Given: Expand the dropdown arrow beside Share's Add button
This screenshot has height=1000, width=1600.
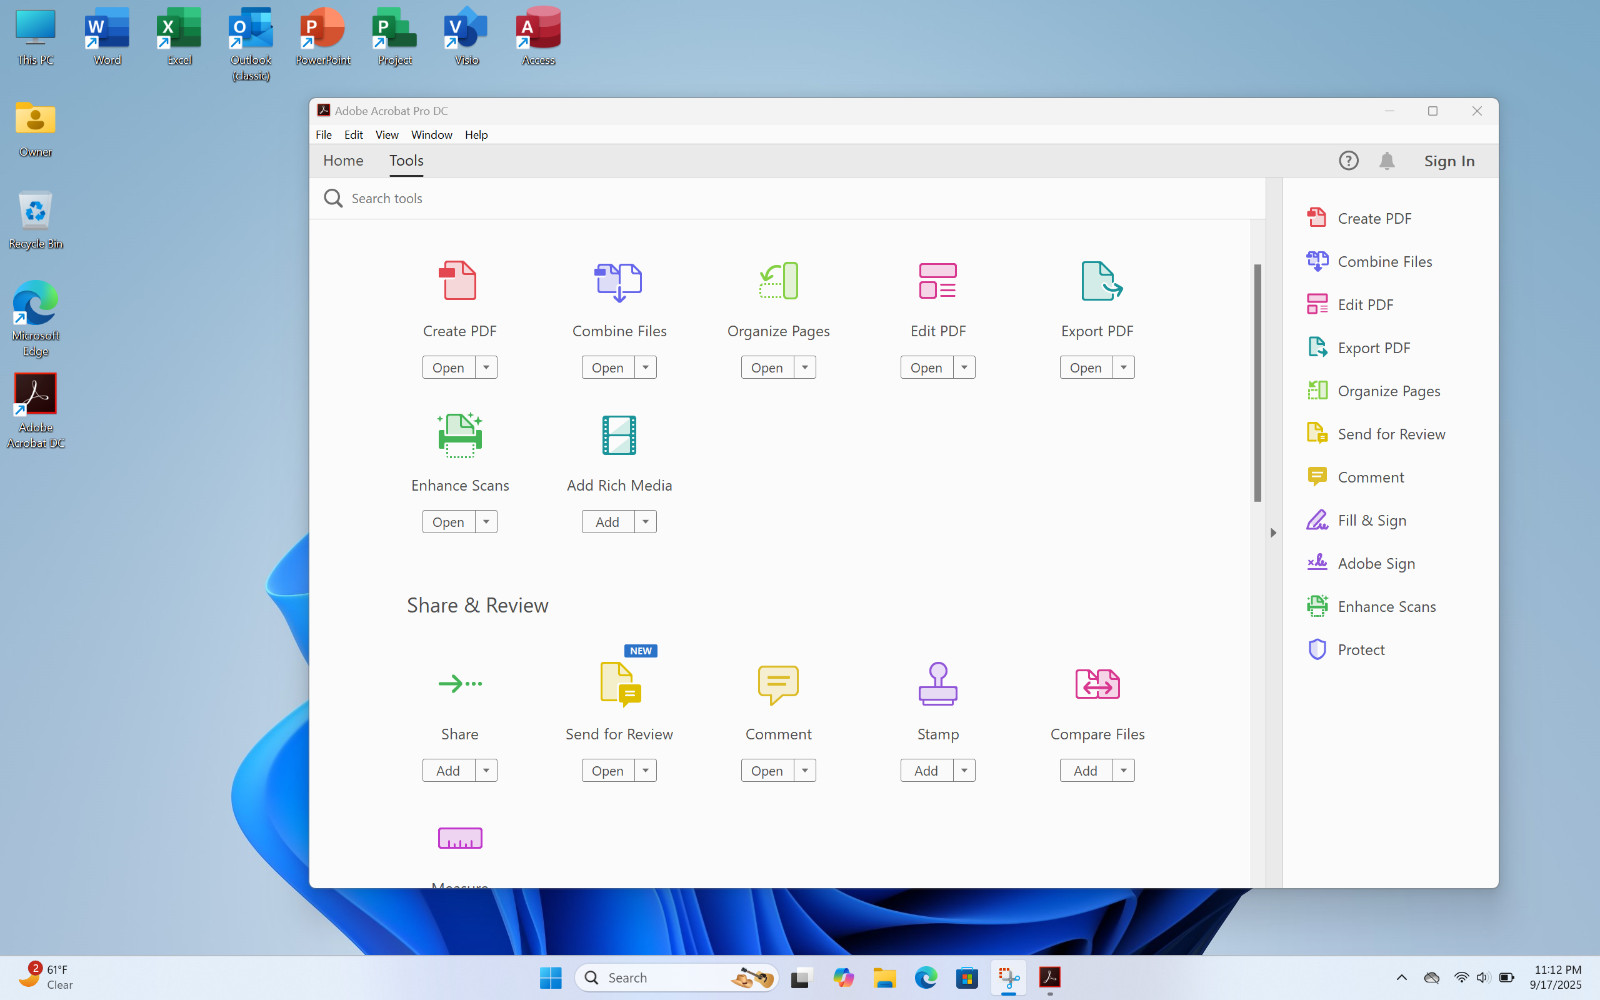Looking at the screenshot, I should 486,771.
